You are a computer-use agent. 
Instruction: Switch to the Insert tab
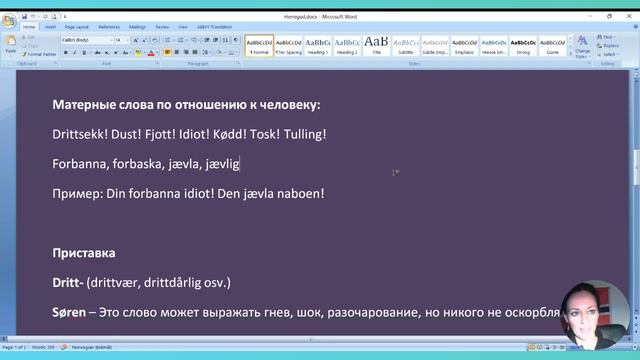[50, 27]
